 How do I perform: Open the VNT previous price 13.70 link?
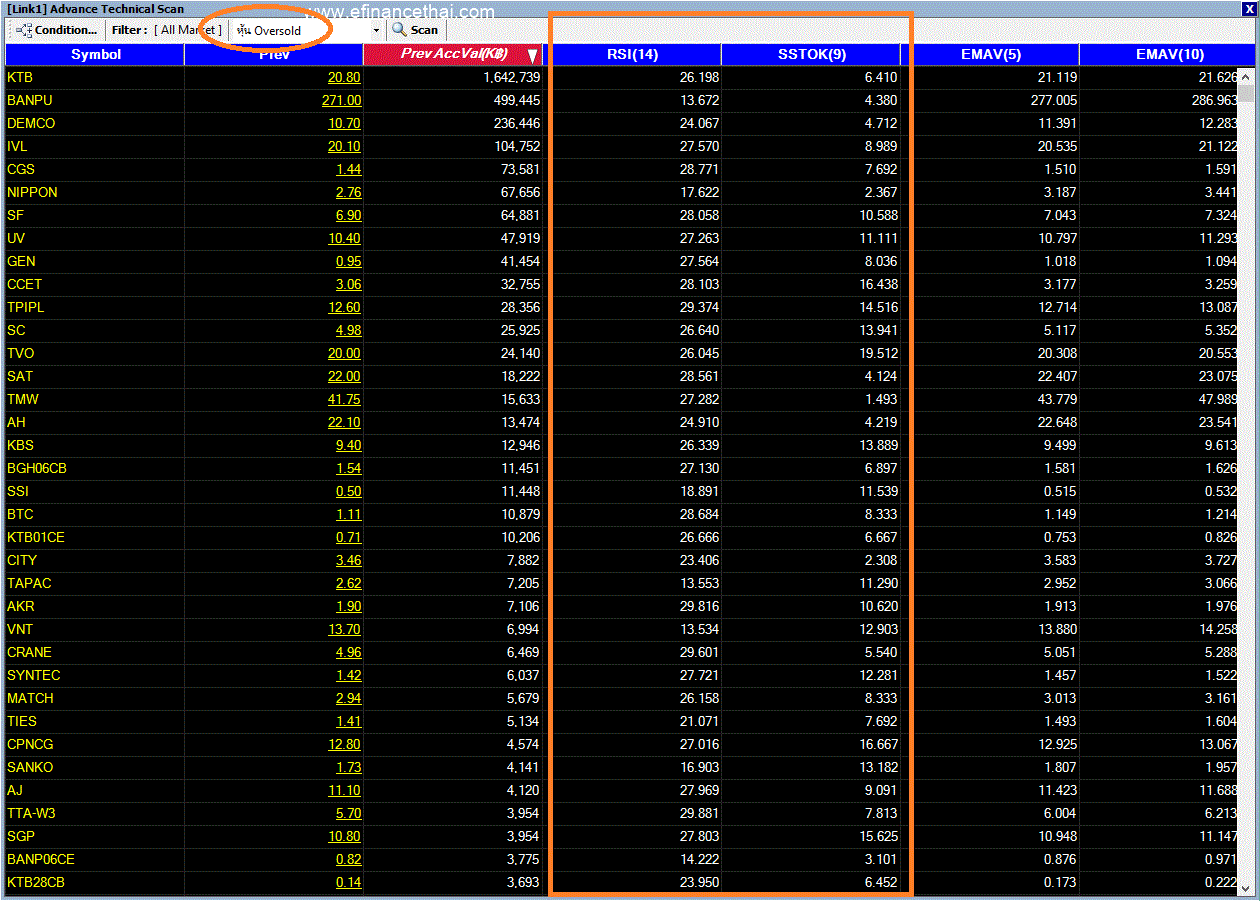(x=344, y=629)
